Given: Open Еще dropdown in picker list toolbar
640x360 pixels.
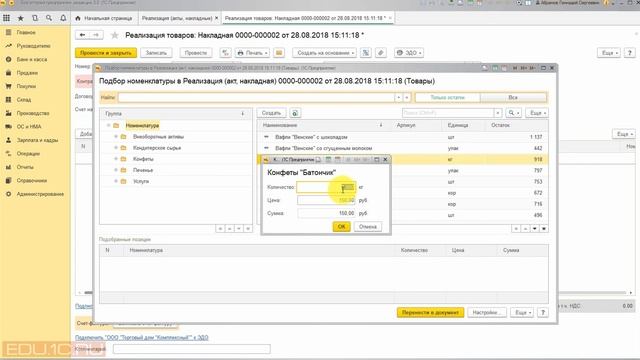Looking at the screenshot, I should tap(537, 113).
